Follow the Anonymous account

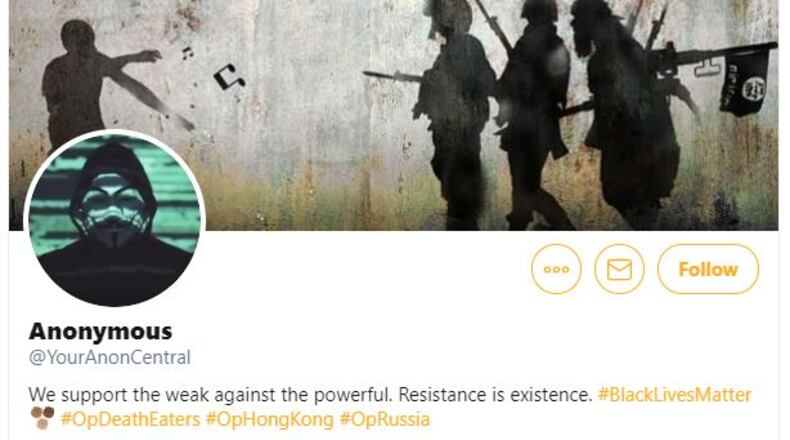pyautogui.click(x=708, y=269)
